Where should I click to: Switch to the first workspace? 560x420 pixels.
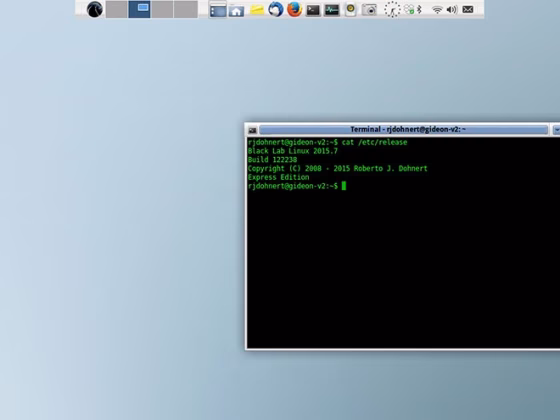click(x=116, y=9)
